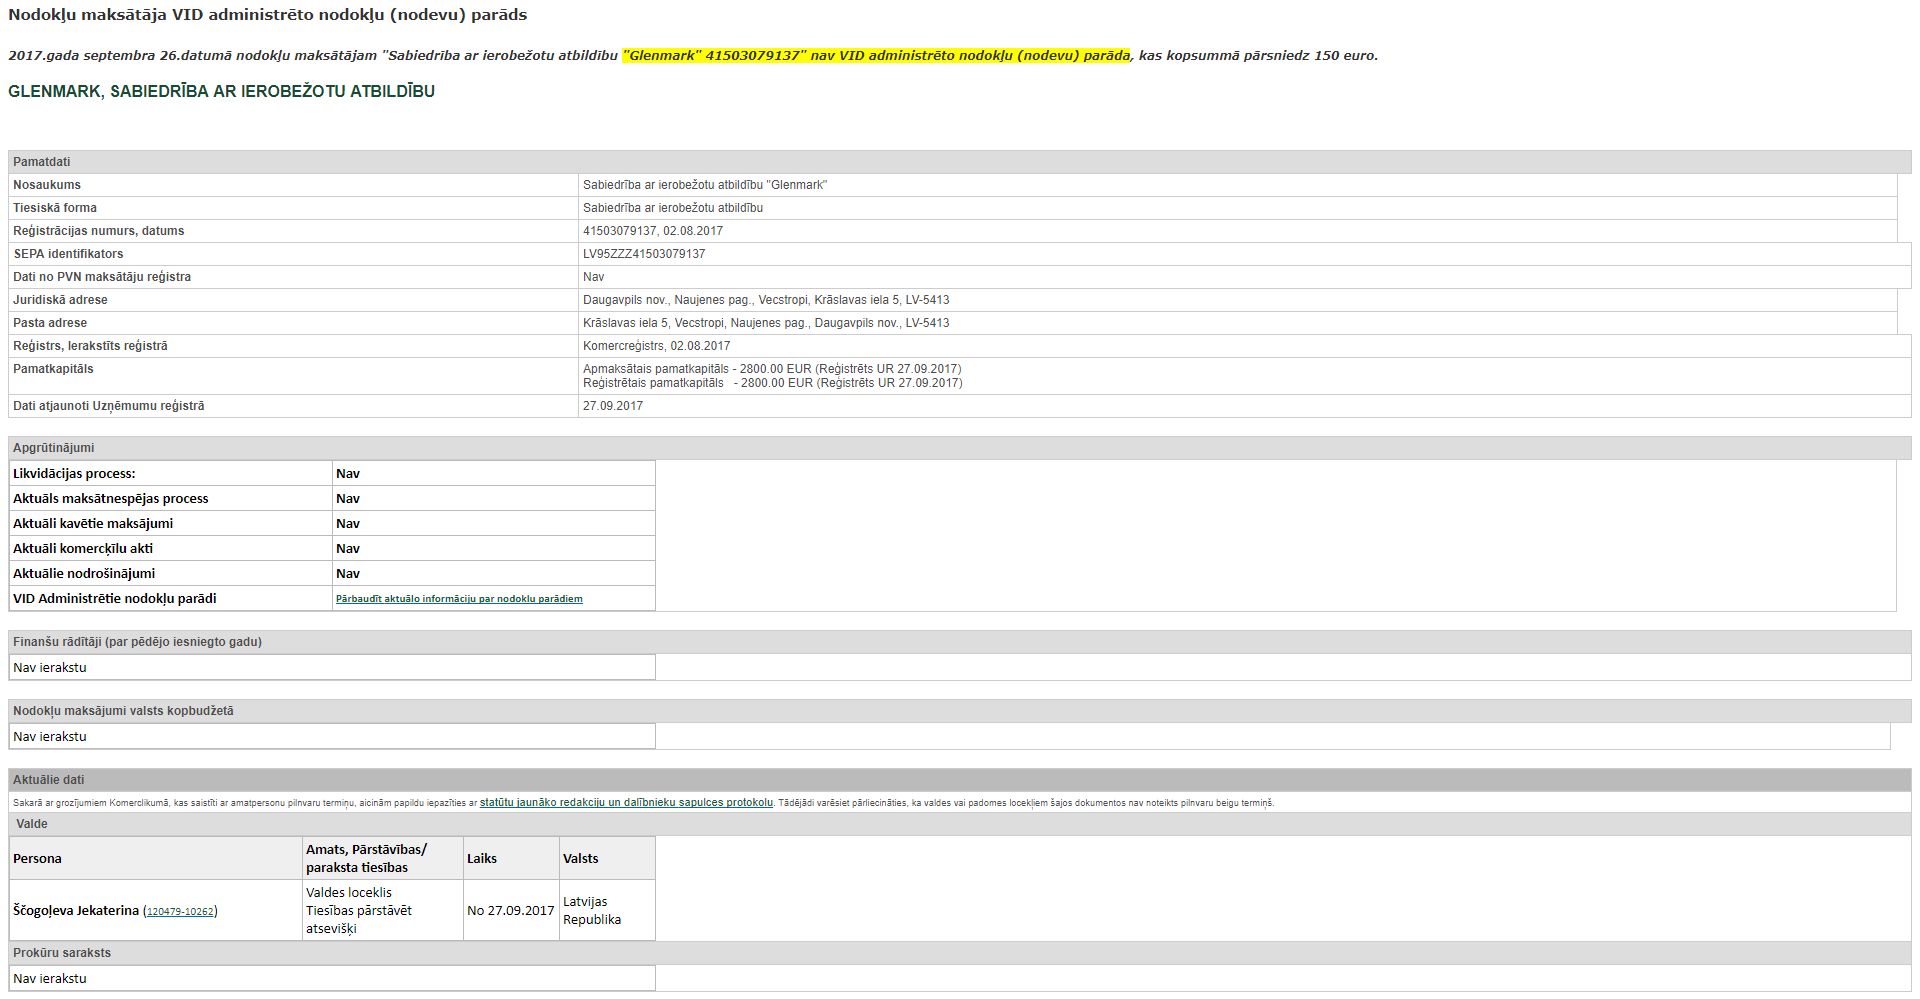Click the Laiks column header
This screenshot has width=1920, height=999.
click(x=482, y=858)
